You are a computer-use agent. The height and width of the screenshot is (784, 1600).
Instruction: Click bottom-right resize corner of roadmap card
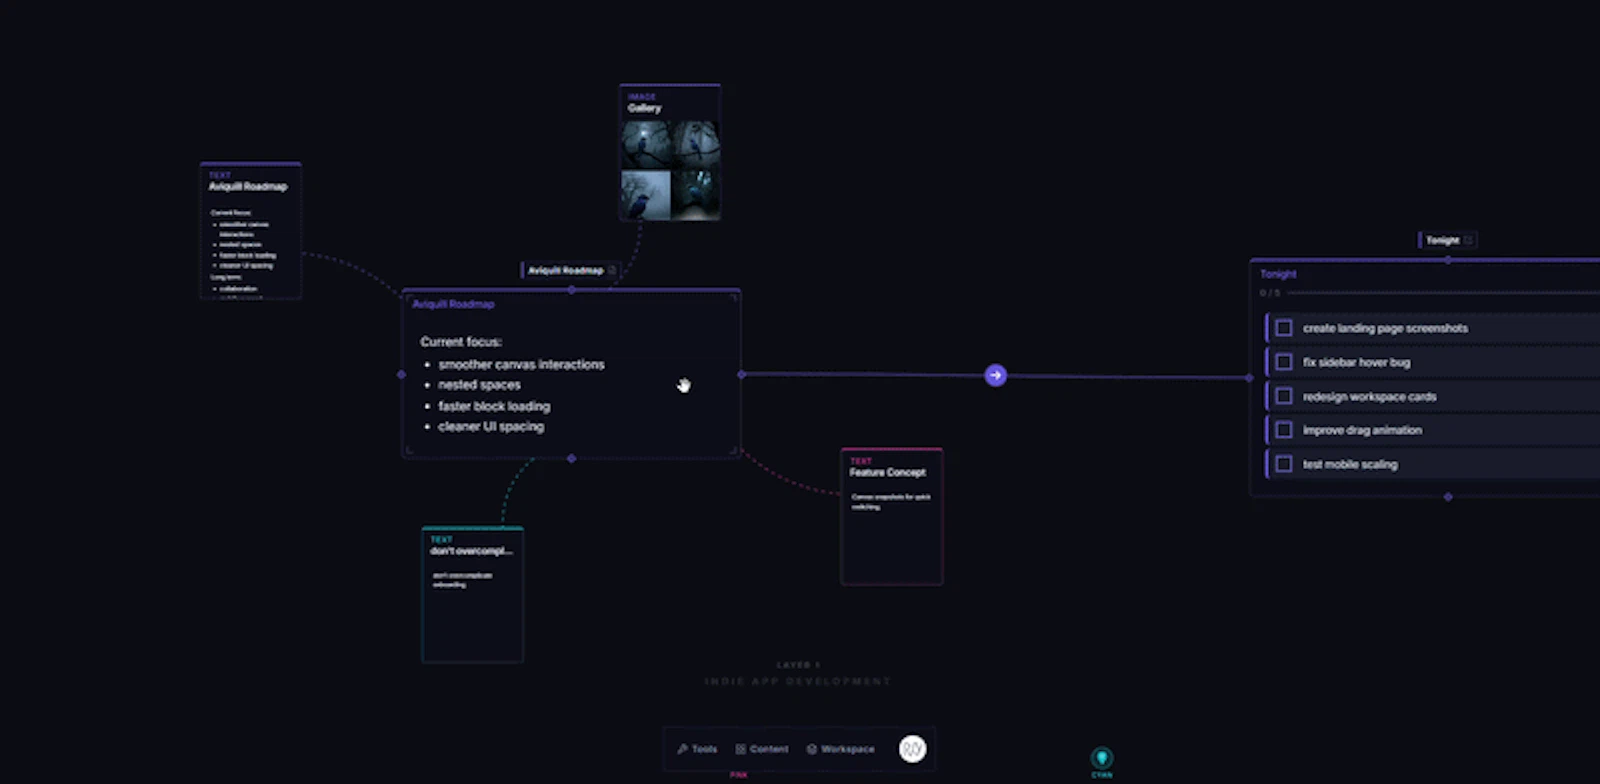click(x=733, y=451)
